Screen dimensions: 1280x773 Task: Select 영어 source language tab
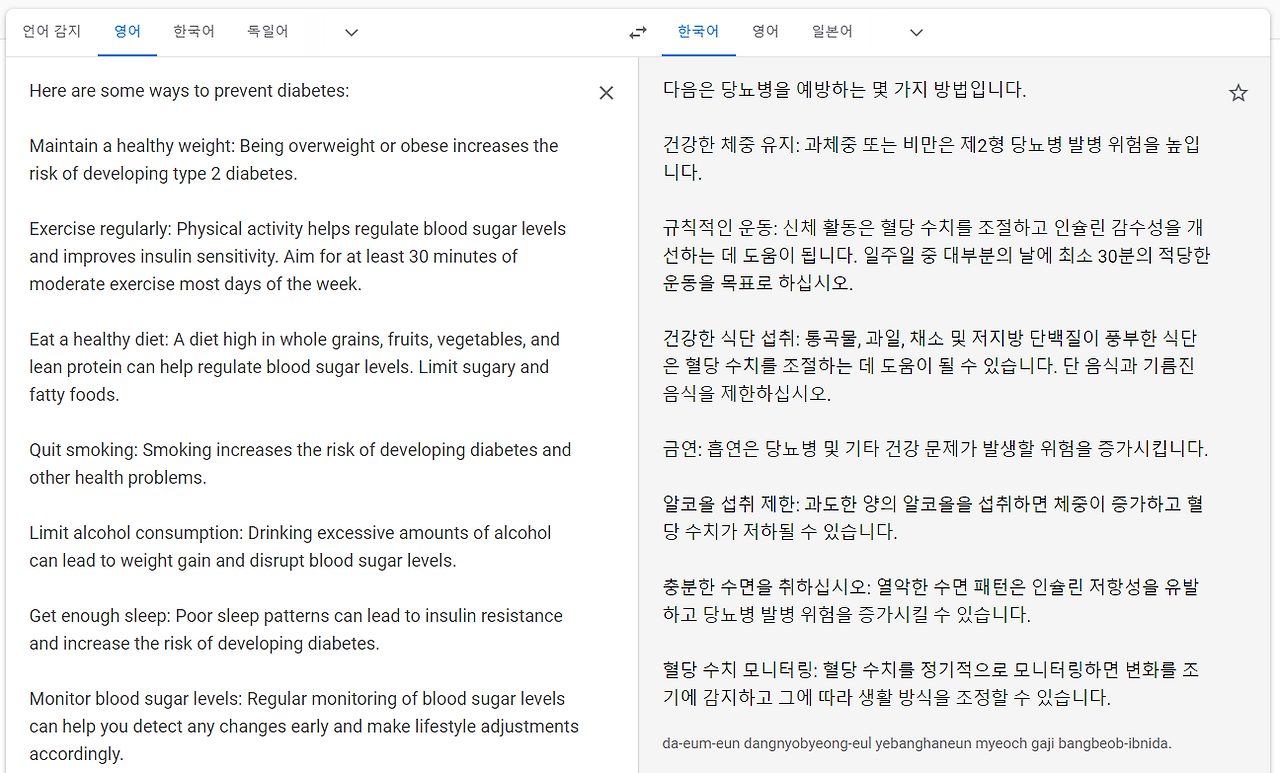(x=127, y=32)
